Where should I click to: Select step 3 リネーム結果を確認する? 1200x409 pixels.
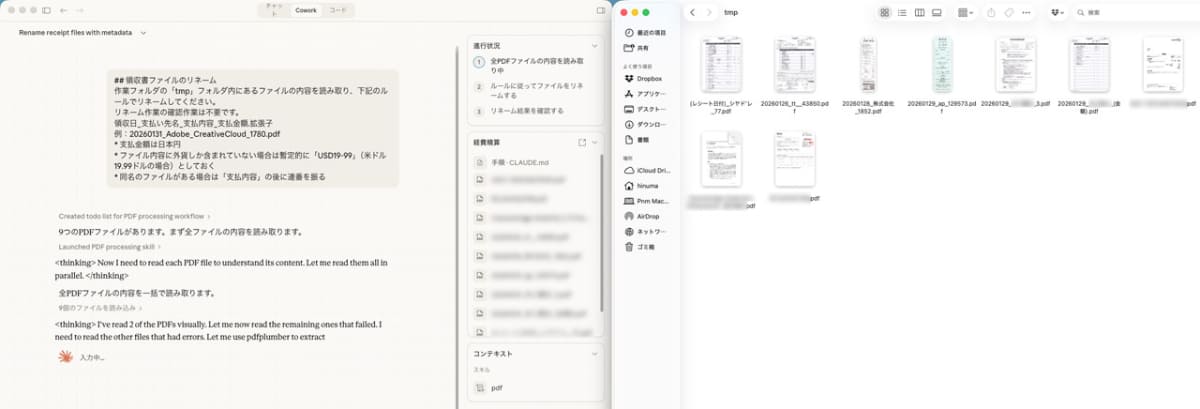520,111
